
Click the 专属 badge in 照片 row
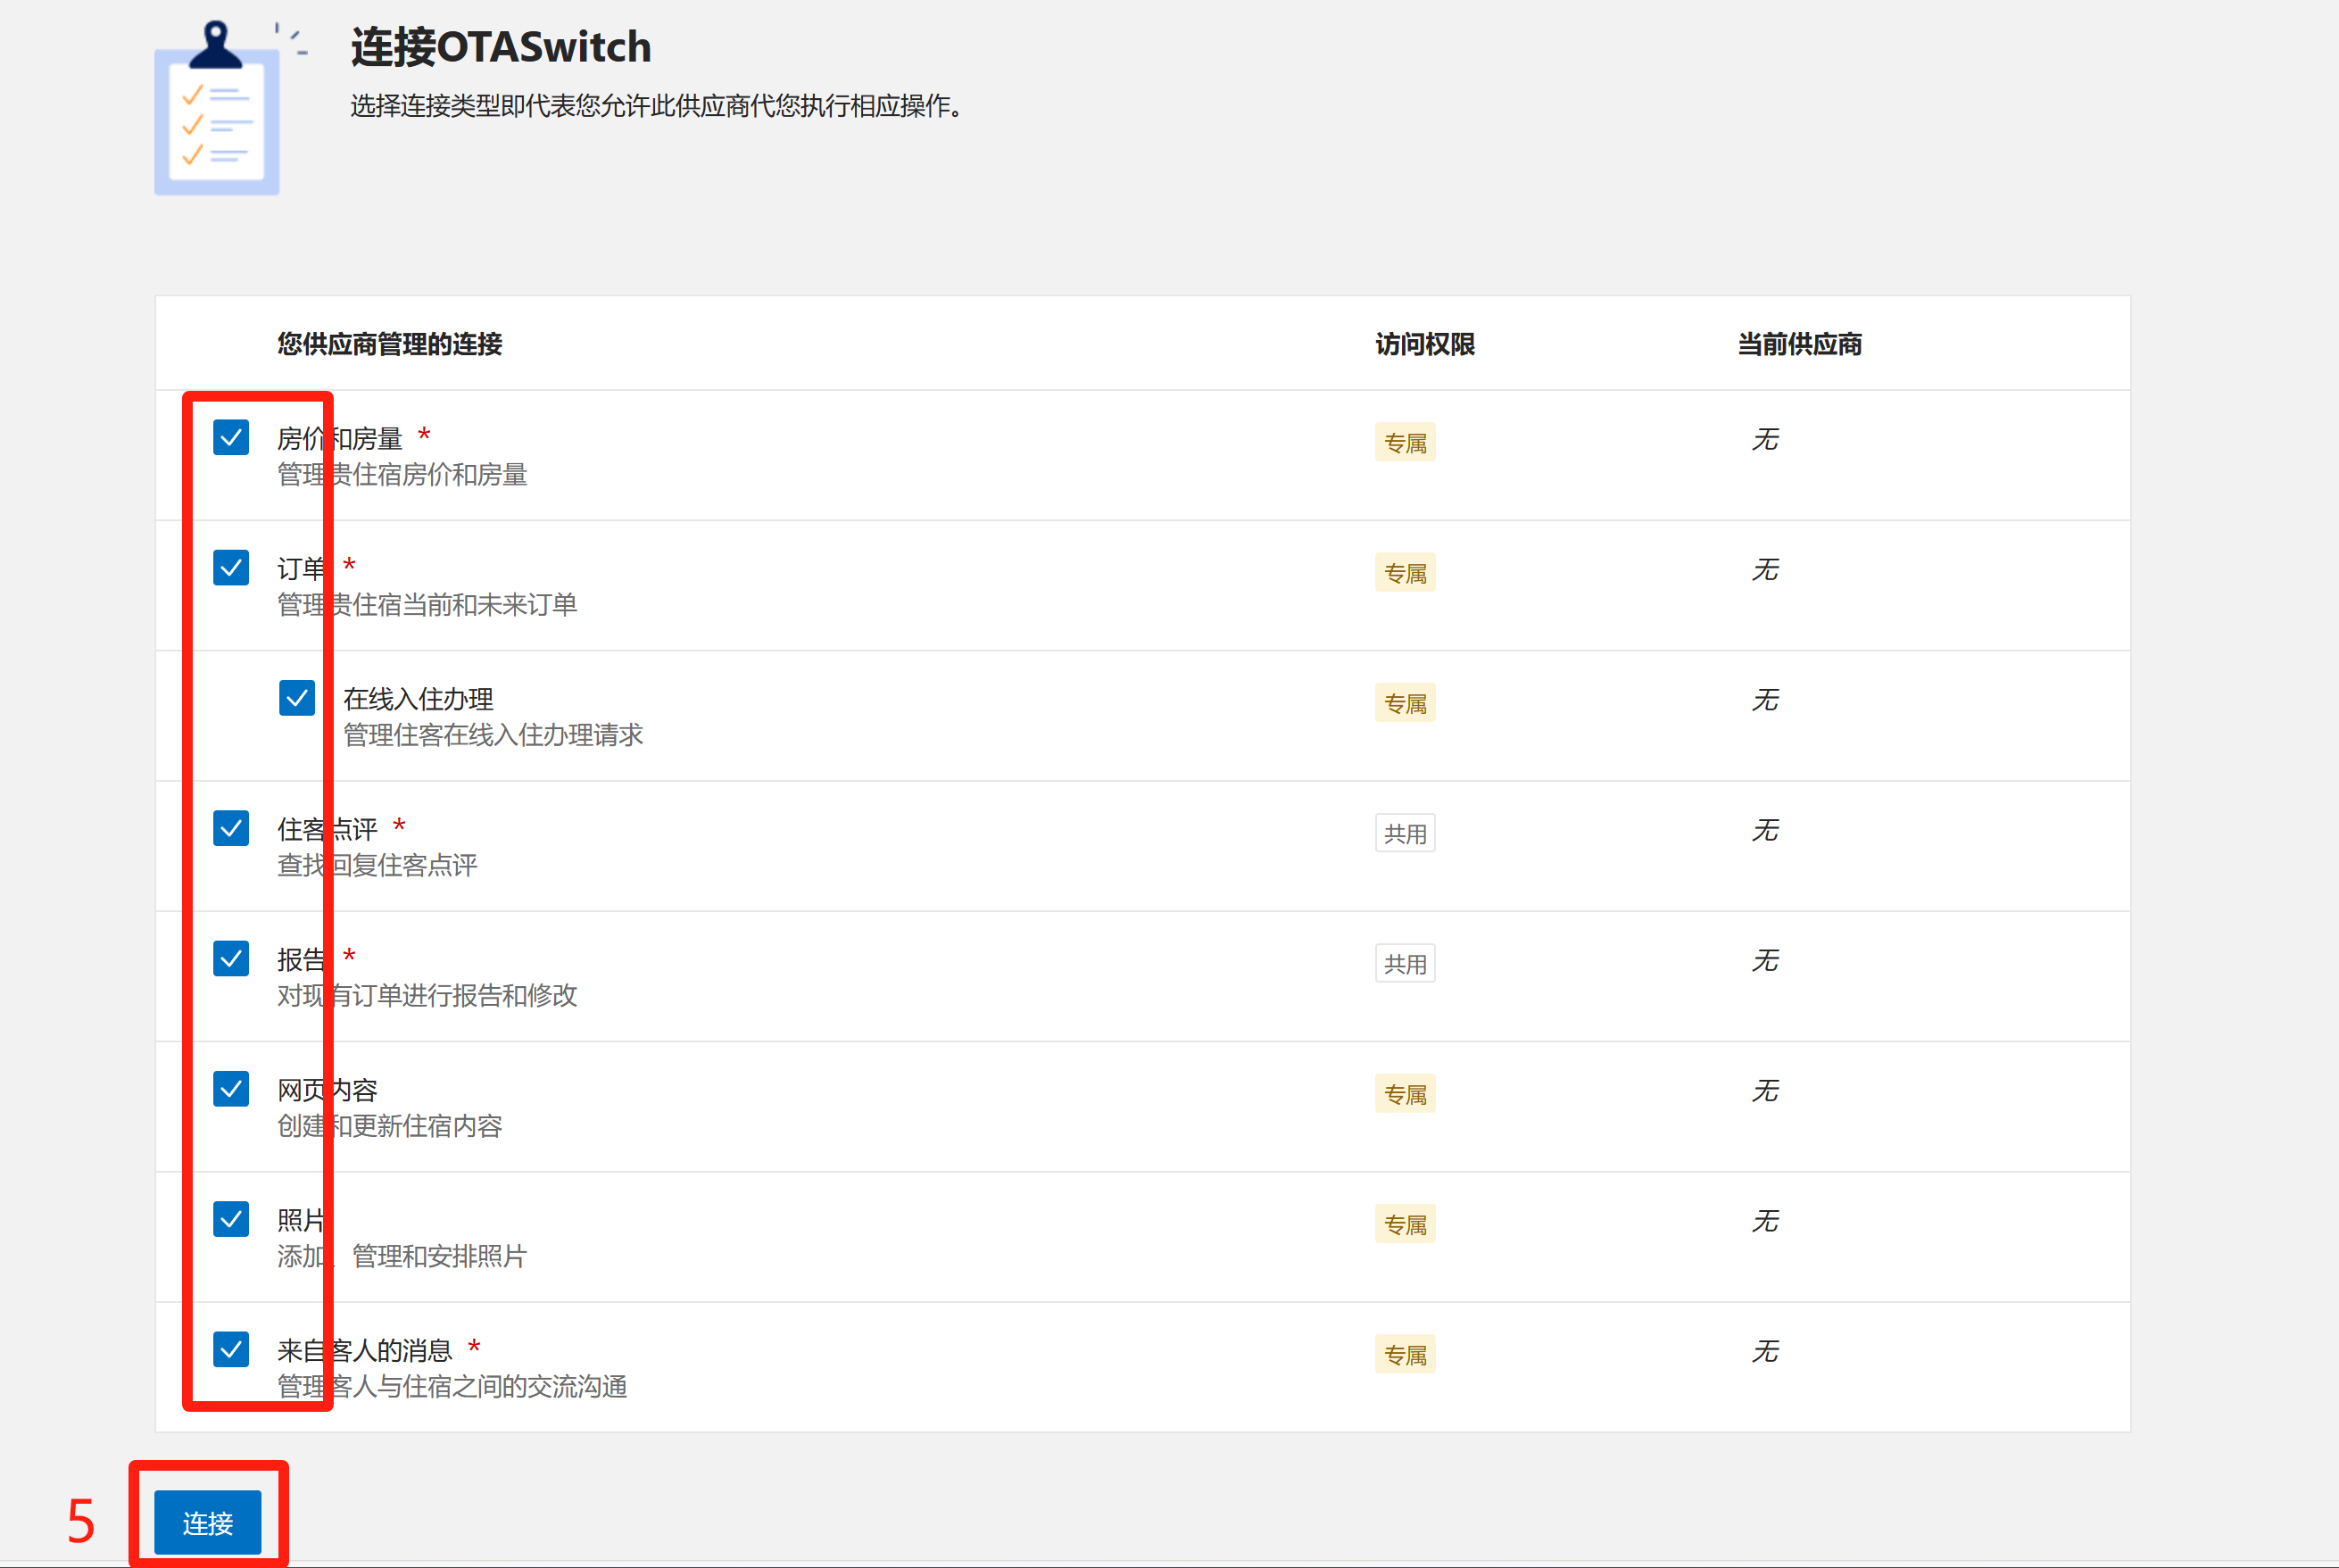(1405, 1224)
